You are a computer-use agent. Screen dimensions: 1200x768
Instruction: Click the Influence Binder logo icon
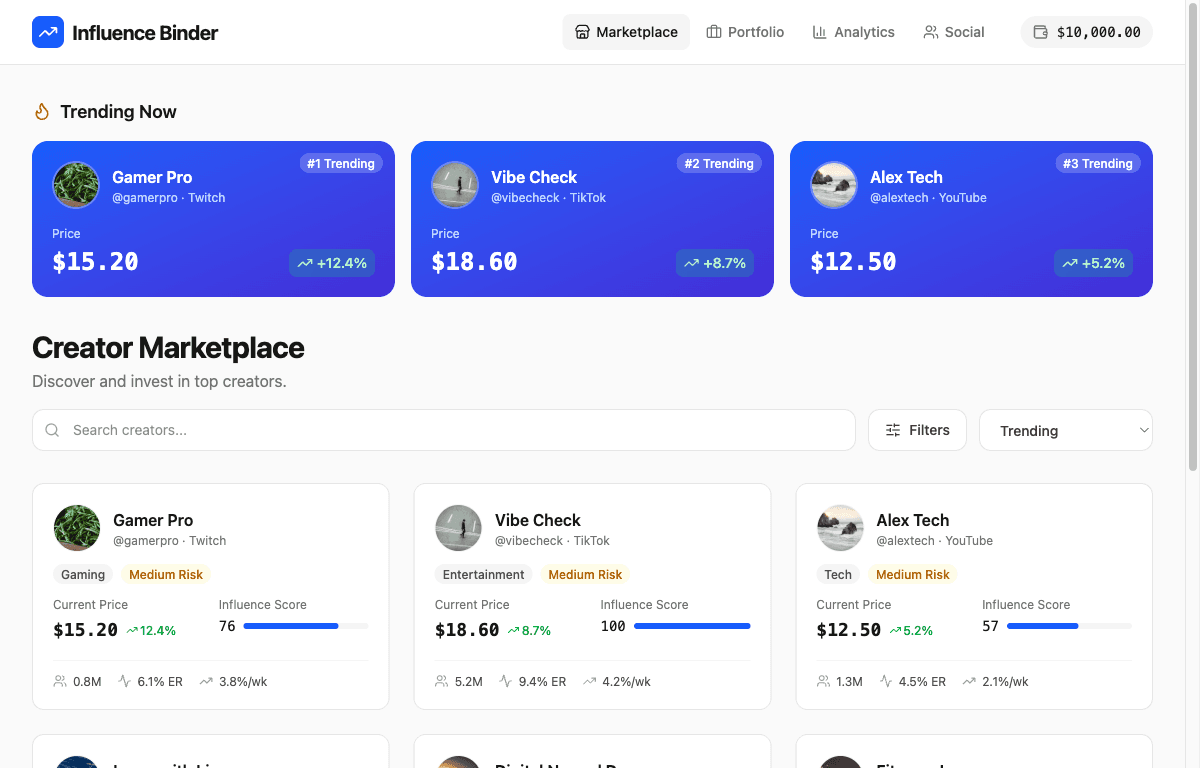point(48,32)
